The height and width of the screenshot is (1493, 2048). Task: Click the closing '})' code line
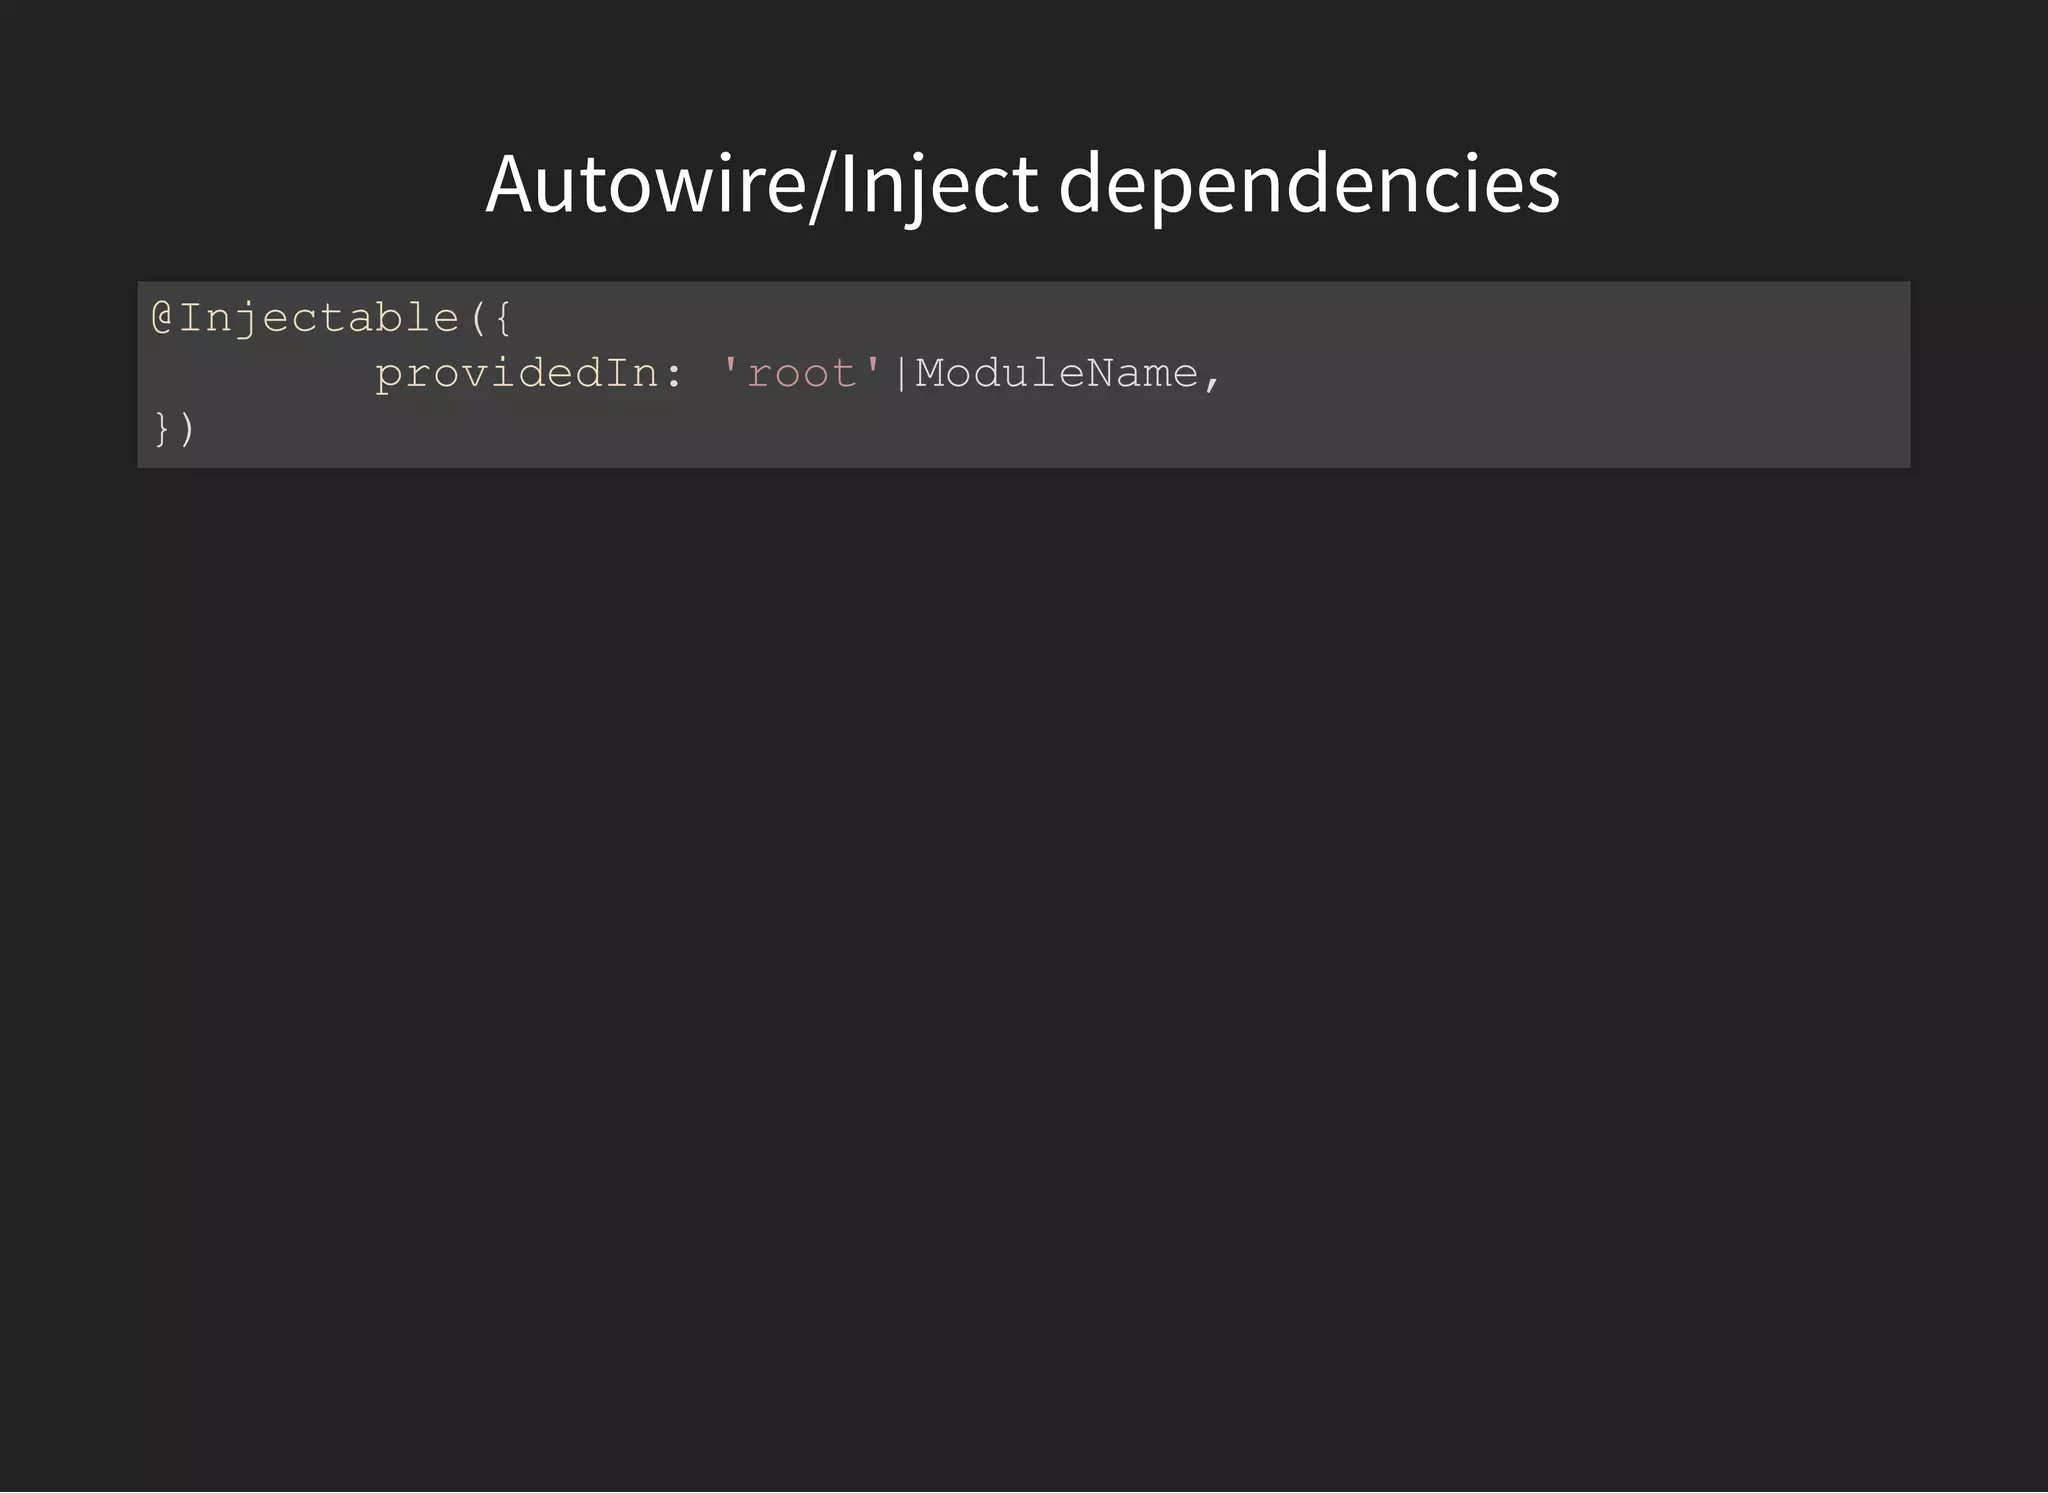point(174,429)
